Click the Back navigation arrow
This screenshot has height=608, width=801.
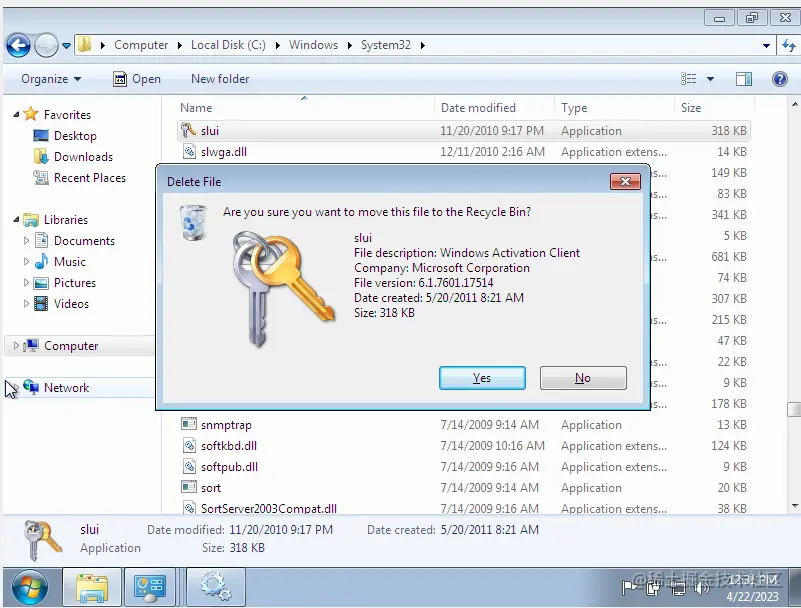tap(18, 45)
